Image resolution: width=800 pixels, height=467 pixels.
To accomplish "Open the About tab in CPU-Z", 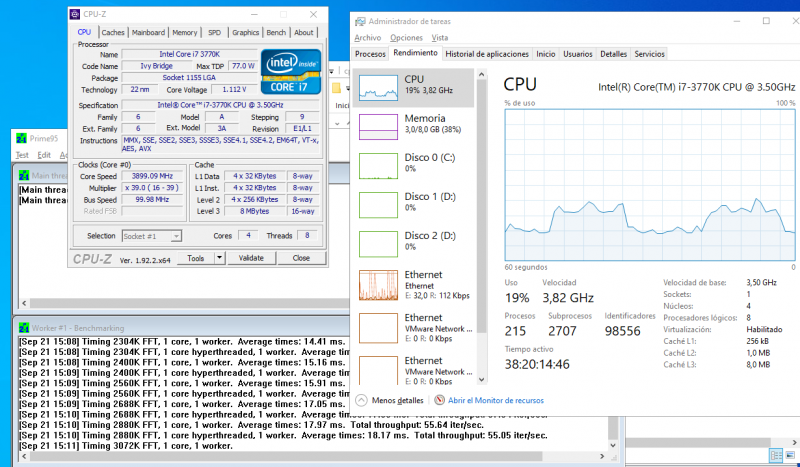I will [x=304, y=32].
